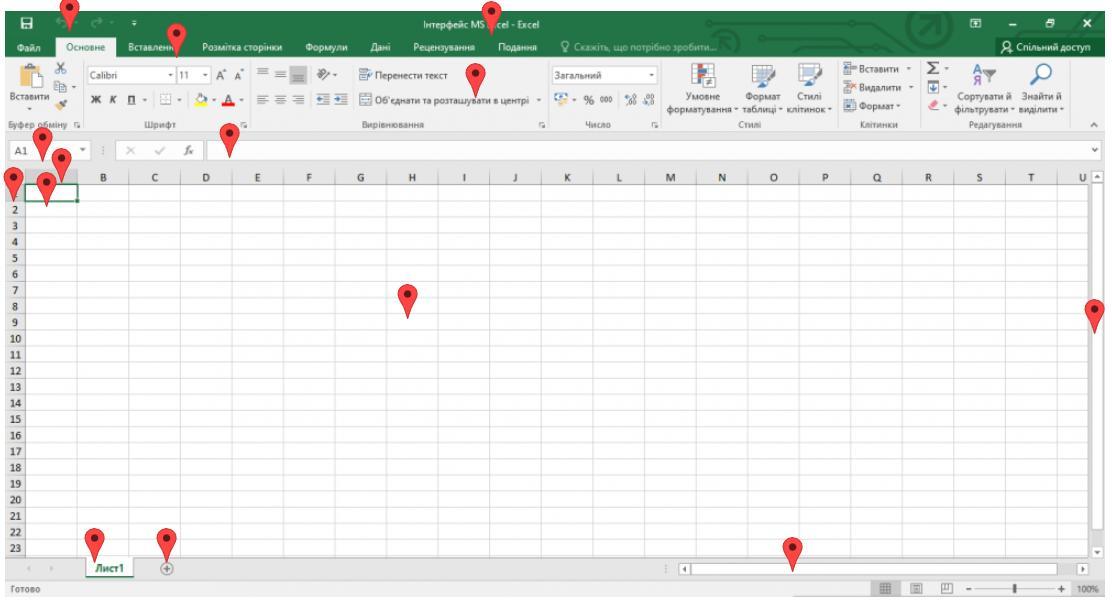
Task: Increase font size with larger A icon
Action: pyautogui.click(x=221, y=75)
